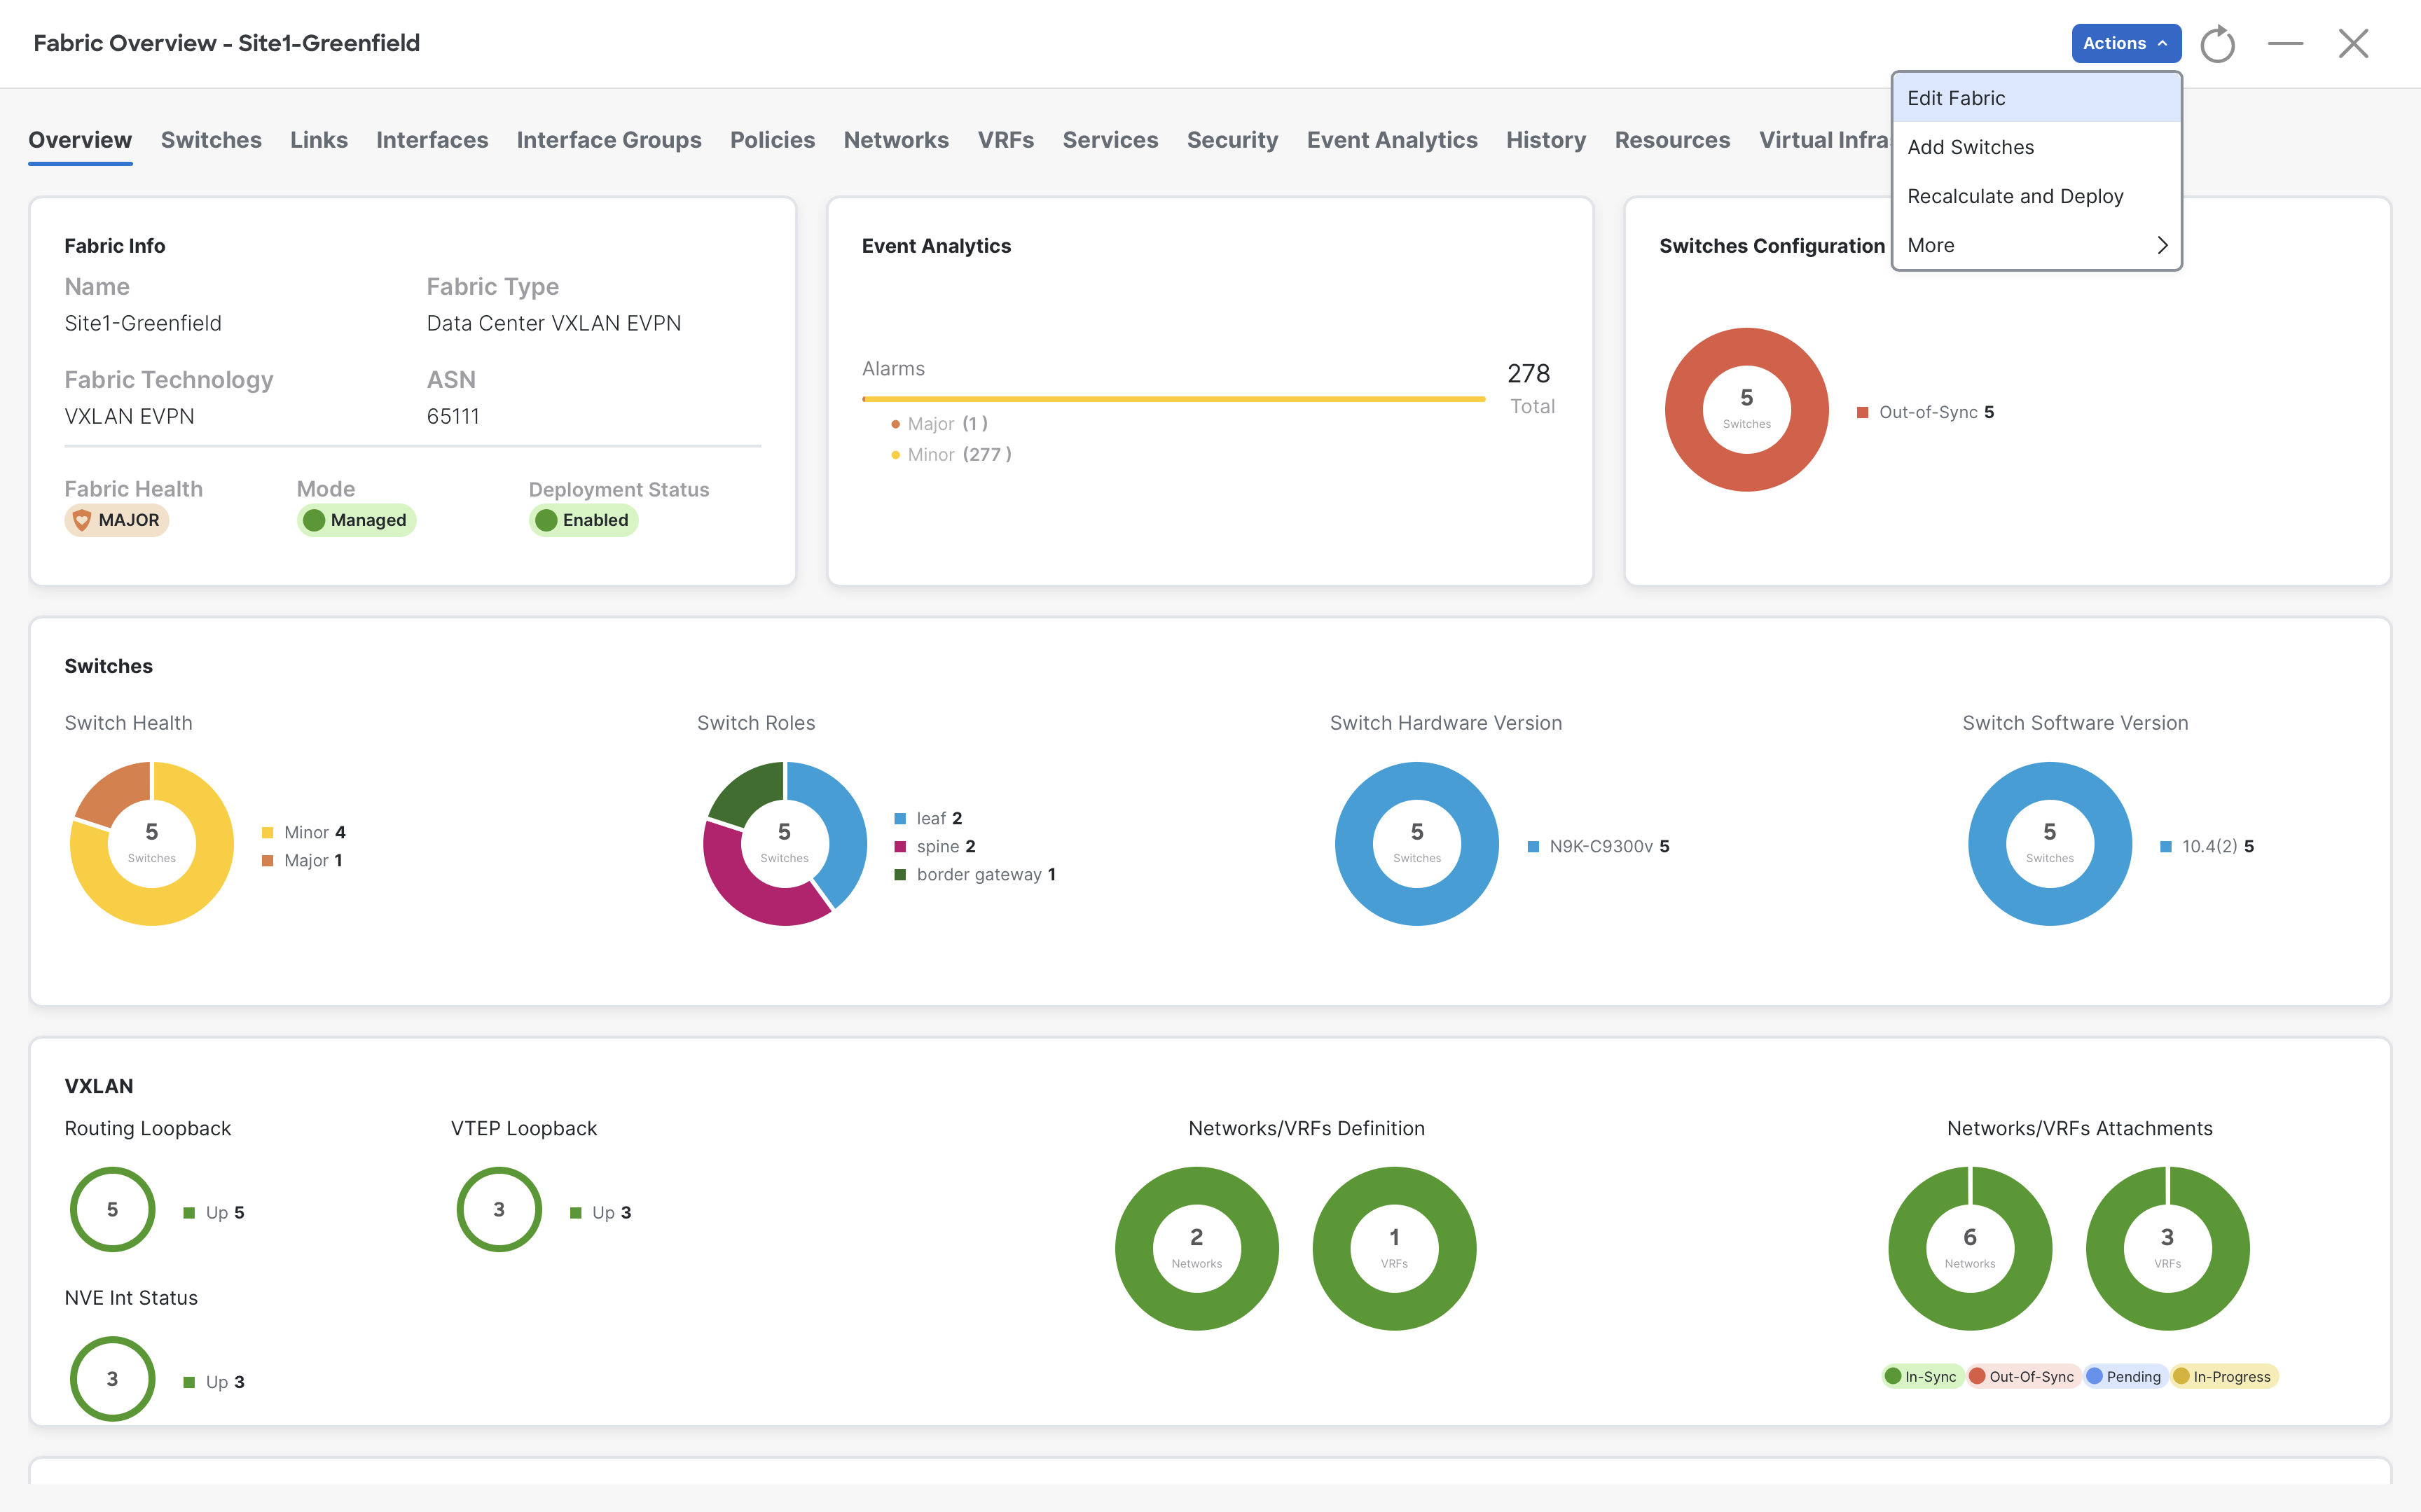The width and height of the screenshot is (2421, 1512).
Task: Click the VTEP Loopback ring showing 3
Action: click(x=499, y=1210)
